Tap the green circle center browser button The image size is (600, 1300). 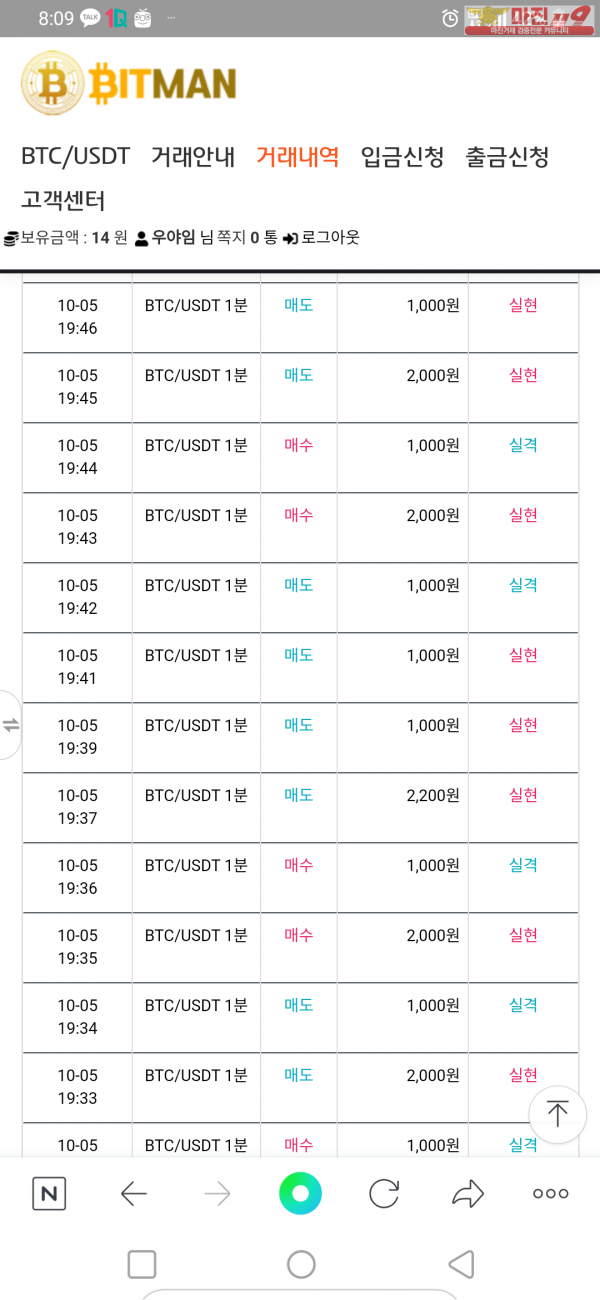(300, 1192)
